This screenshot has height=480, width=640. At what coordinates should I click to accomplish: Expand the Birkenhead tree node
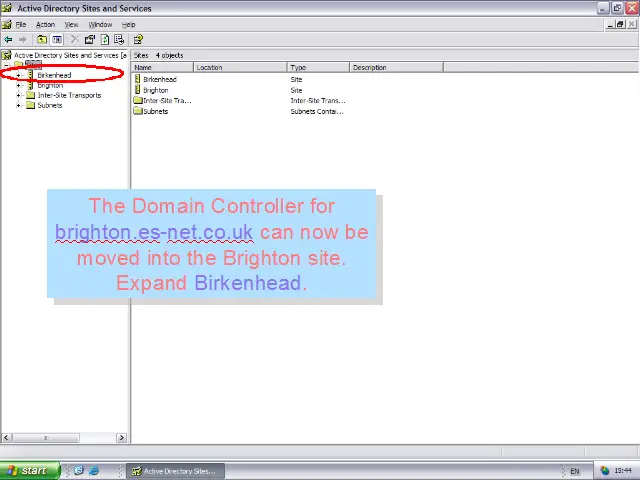[x=18, y=75]
